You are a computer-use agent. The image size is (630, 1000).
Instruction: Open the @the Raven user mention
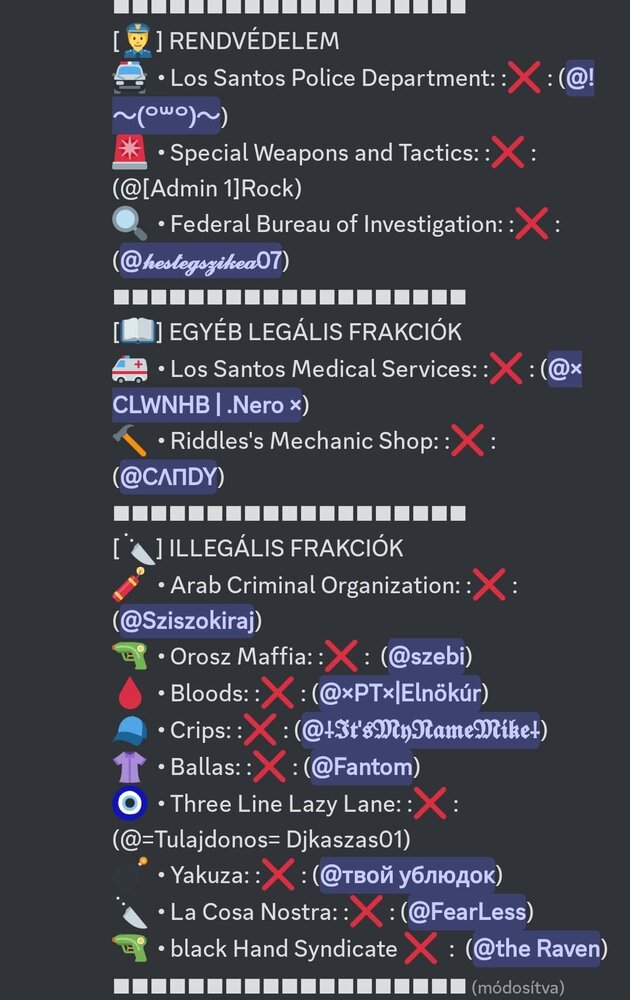click(536, 949)
